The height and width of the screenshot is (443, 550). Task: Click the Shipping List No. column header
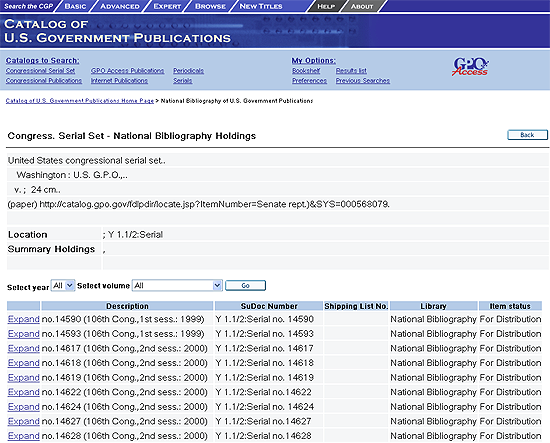point(356,306)
